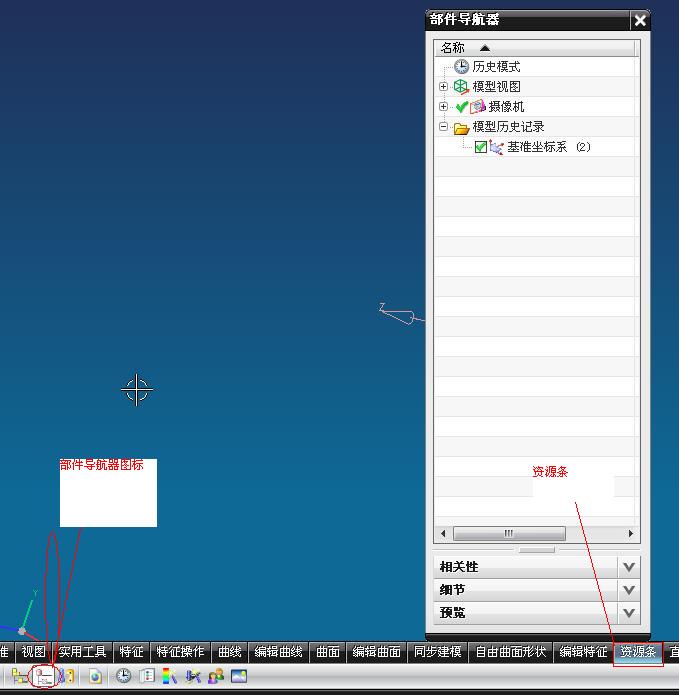Screen dimensions: 679x695
Task: Open the Part Navigator (部件导航器) icon
Action: tap(44, 676)
